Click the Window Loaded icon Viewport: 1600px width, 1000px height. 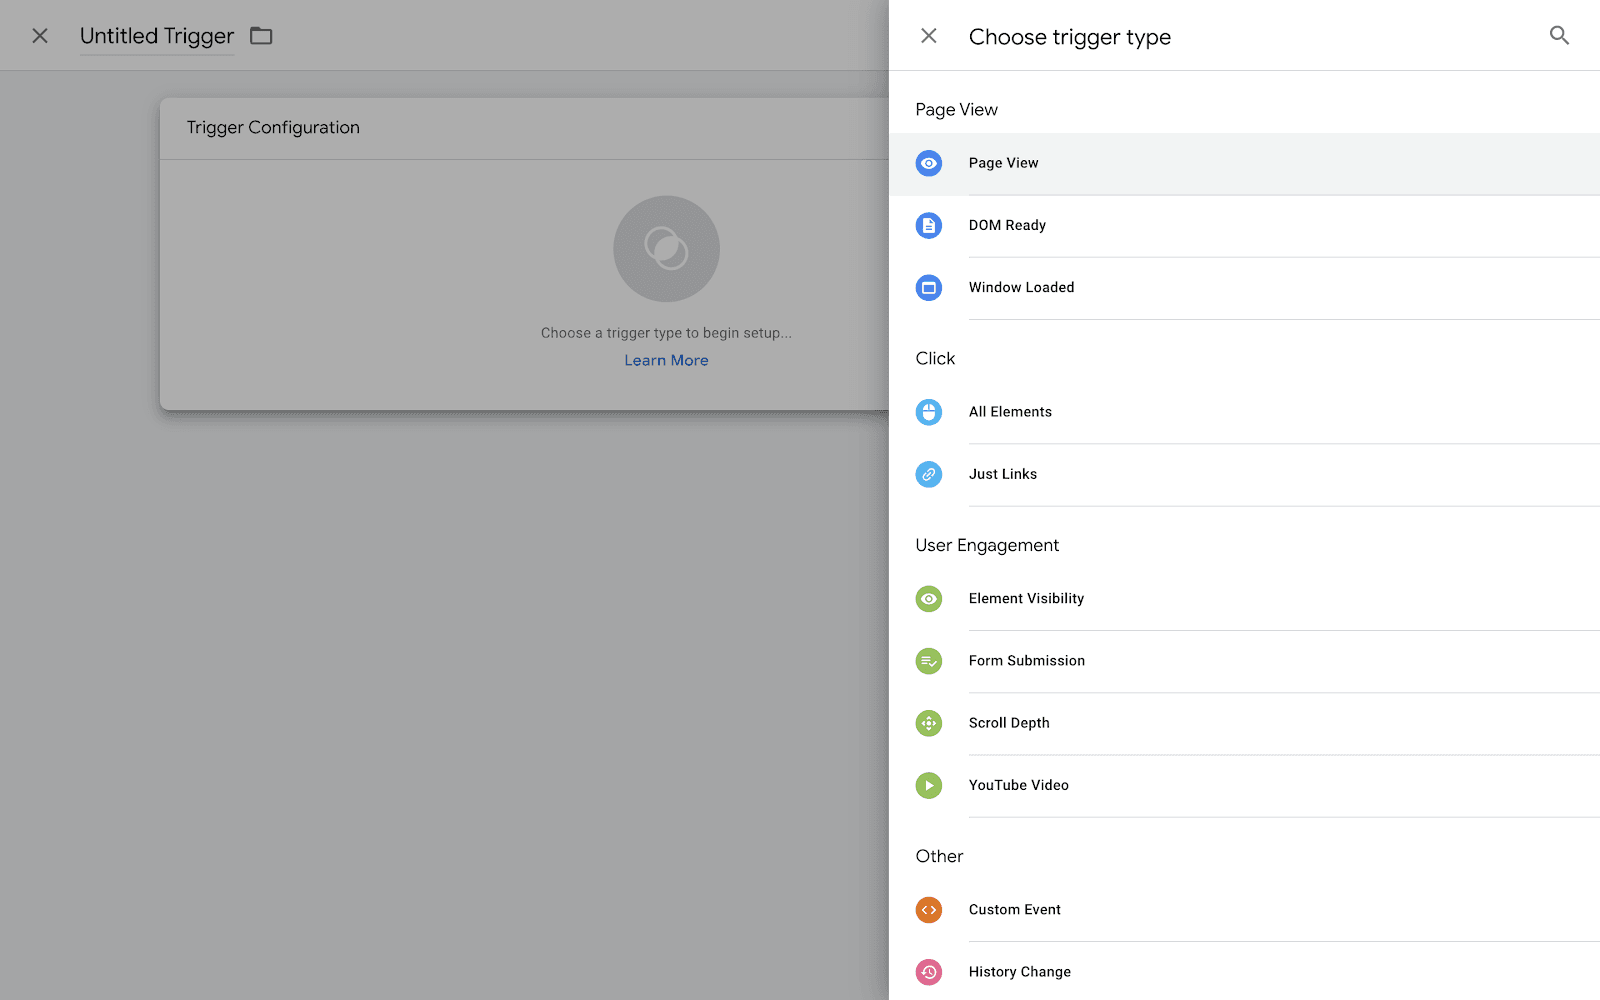[x=929, y=288]
